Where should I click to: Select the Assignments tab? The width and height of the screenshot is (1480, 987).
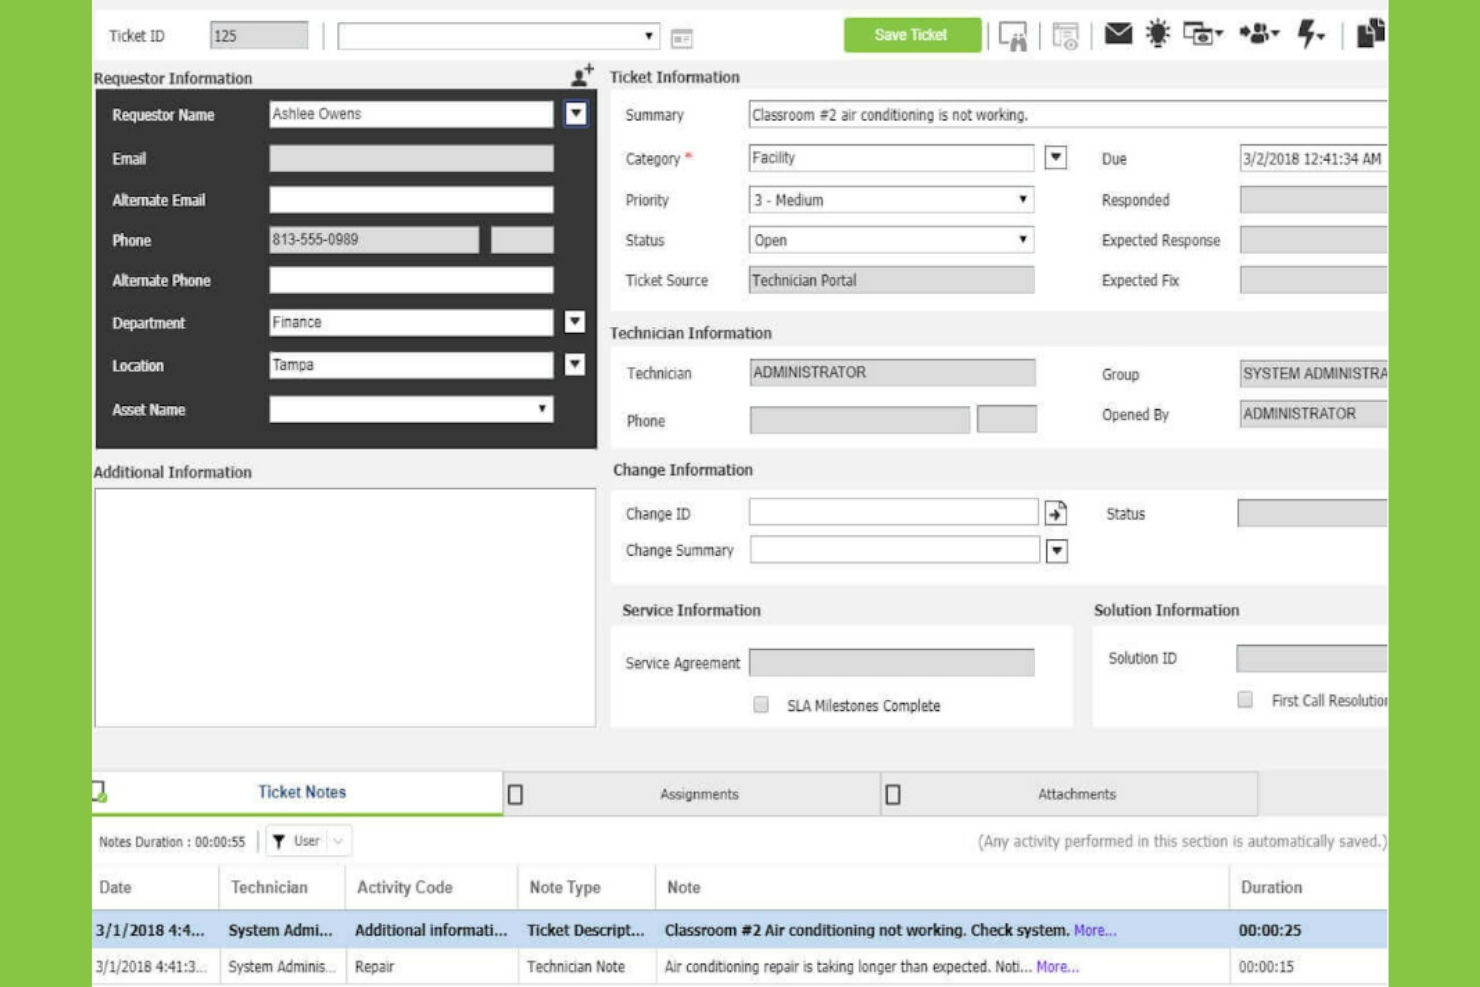point(700,793)
